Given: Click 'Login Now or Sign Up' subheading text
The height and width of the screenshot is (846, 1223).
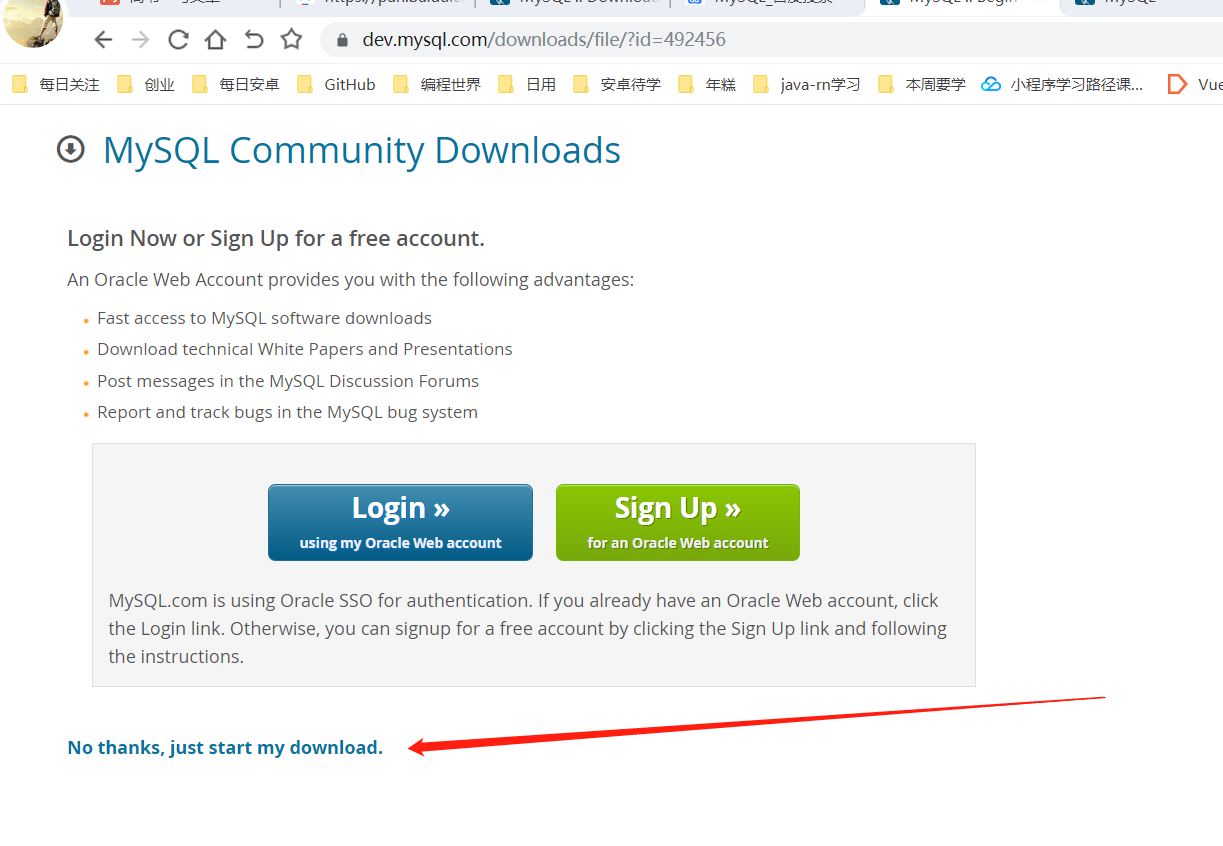Looking at the screenshot, I should [276, 238].
